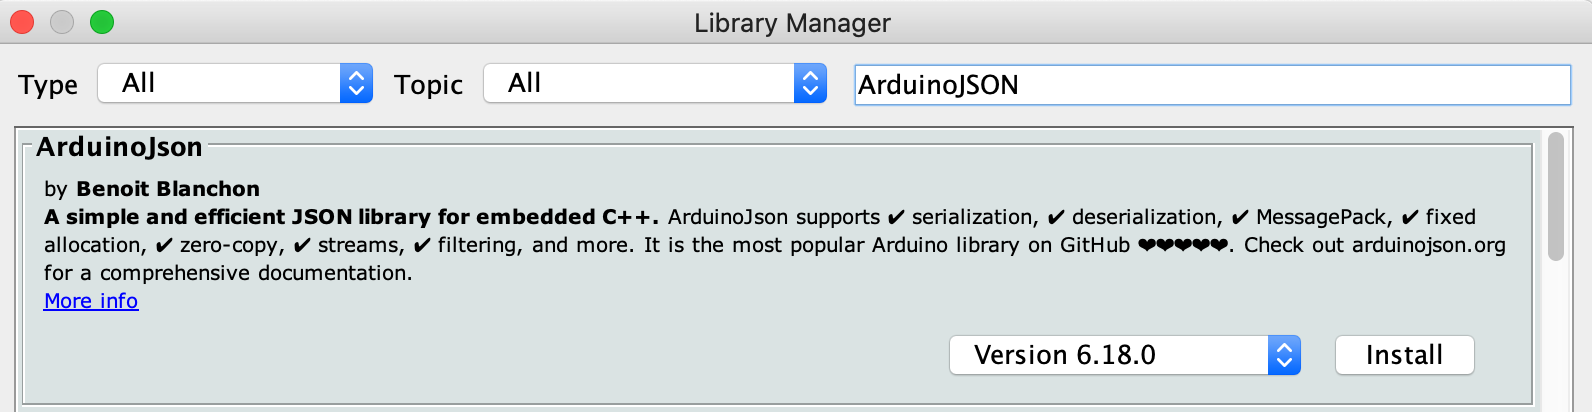Close the Library Manager window
This screenshot has height=412, width=1592.
pyautogui.click(x=22, y=22)
